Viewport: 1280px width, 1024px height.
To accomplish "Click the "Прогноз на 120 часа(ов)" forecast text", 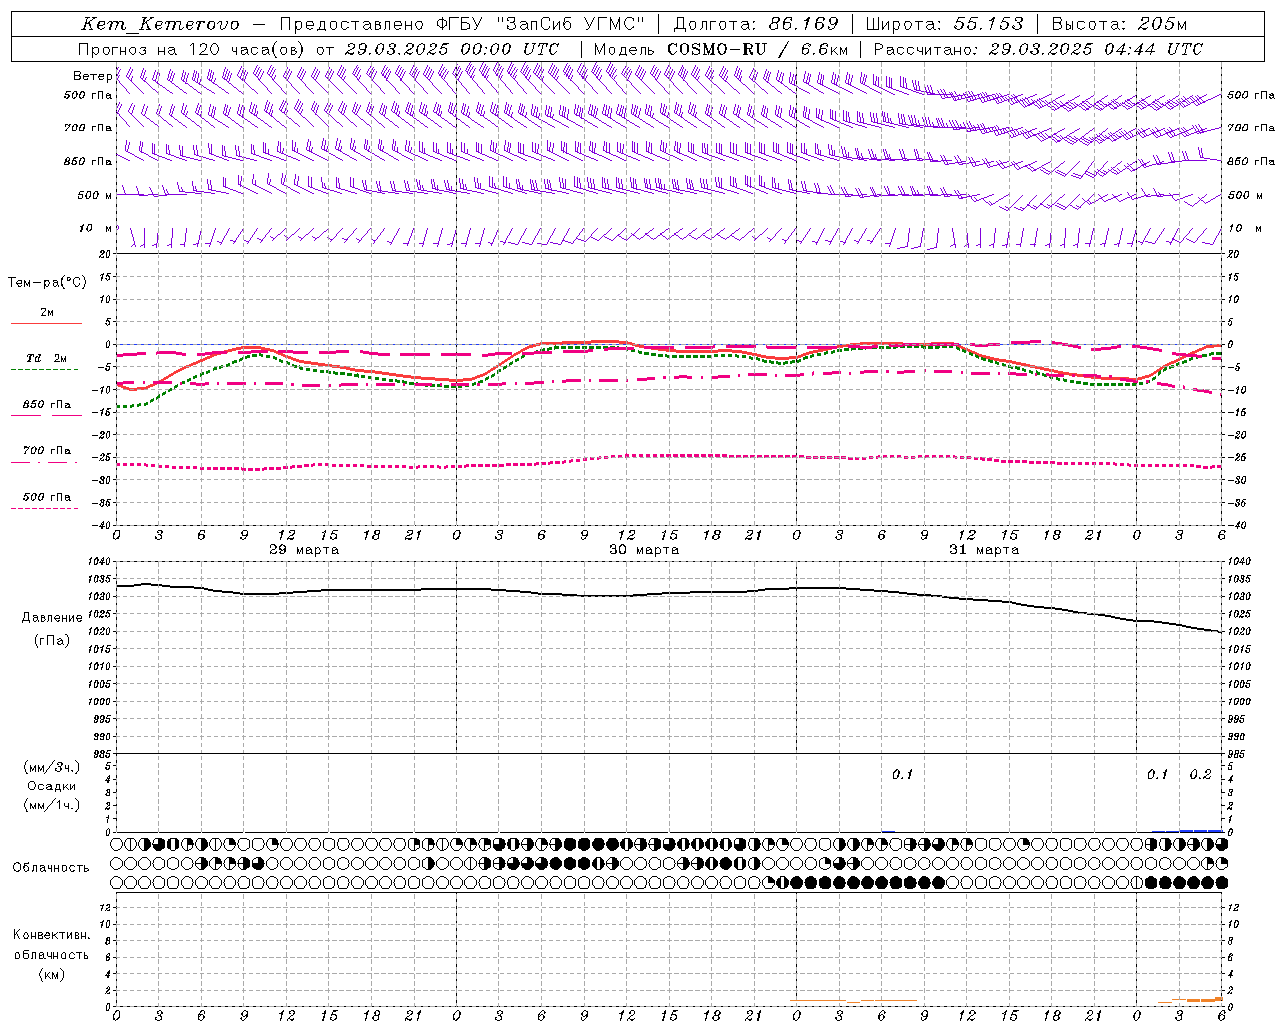I will (x=193, y=49).
